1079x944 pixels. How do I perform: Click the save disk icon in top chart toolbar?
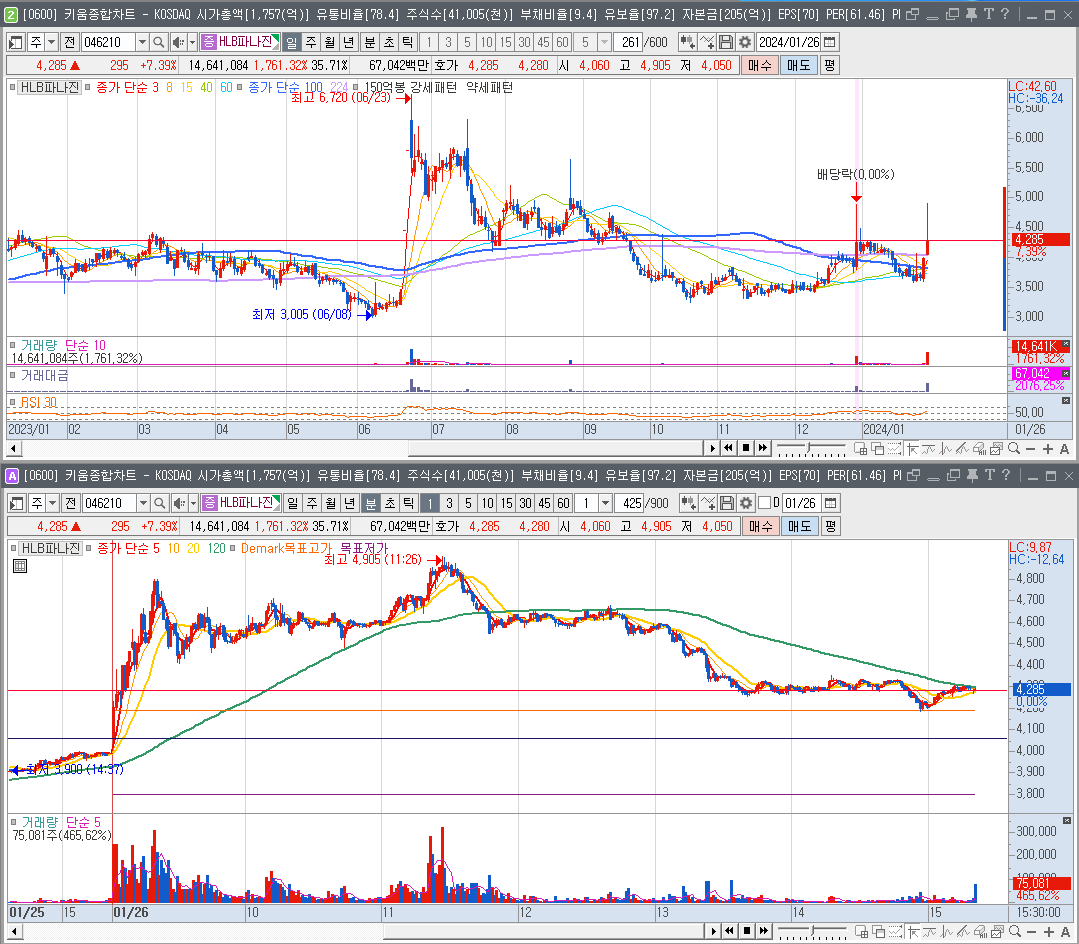(x=725, y=43)
